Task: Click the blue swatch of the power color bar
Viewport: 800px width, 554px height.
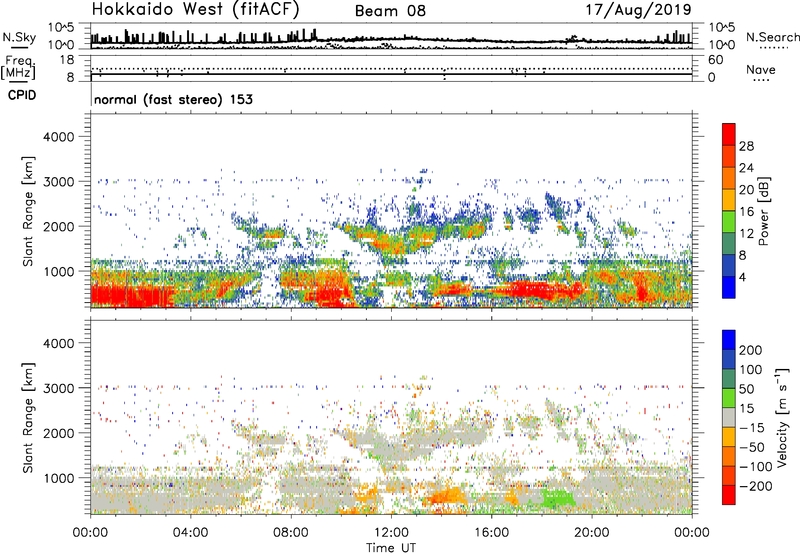Action: coord(729,287)
